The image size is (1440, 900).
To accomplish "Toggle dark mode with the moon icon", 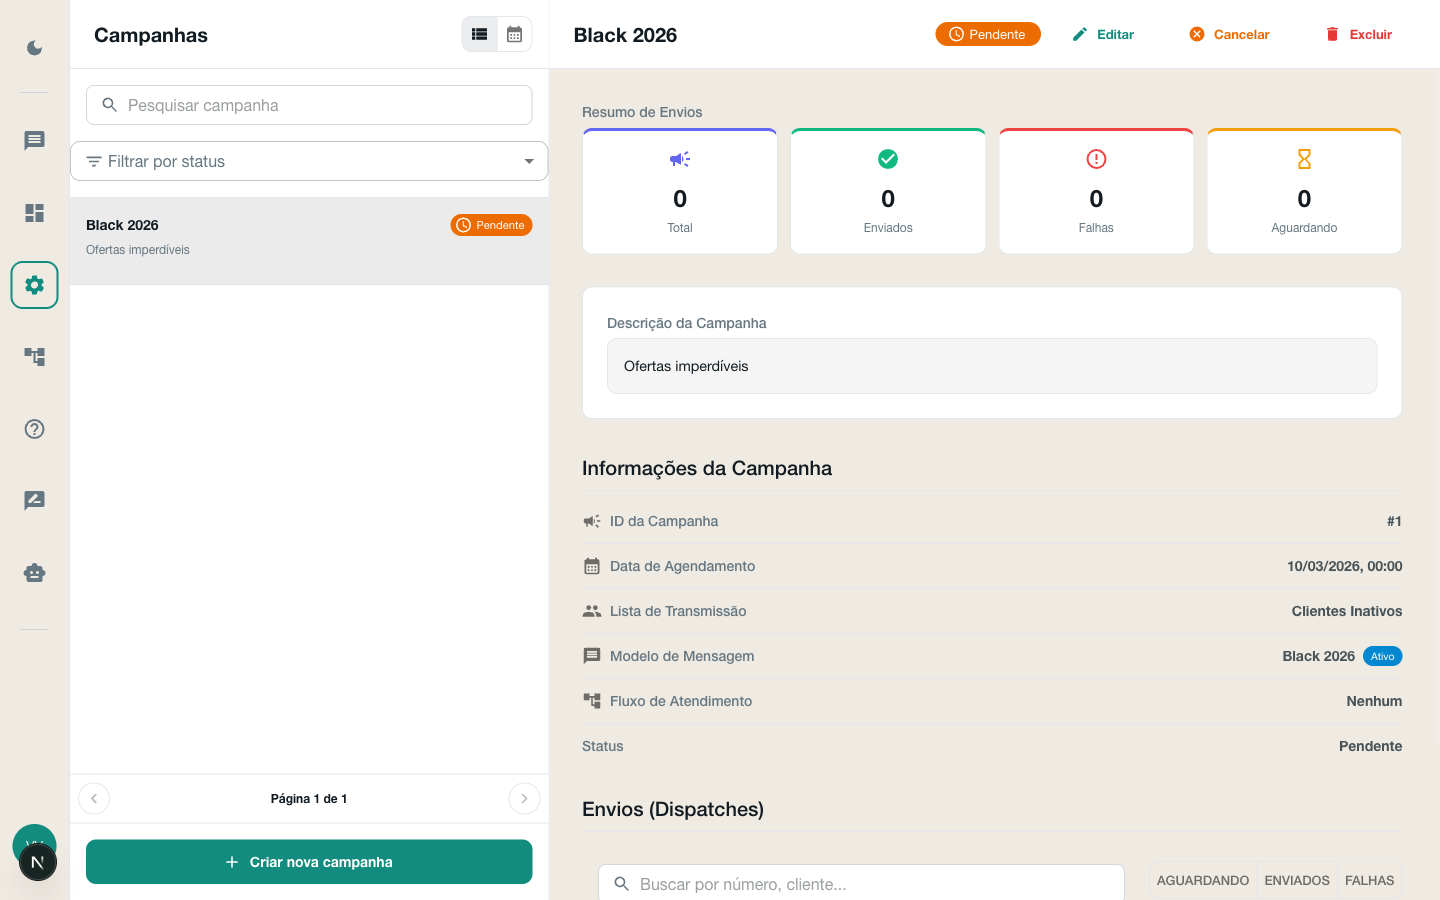I will (x=34, y=47).
